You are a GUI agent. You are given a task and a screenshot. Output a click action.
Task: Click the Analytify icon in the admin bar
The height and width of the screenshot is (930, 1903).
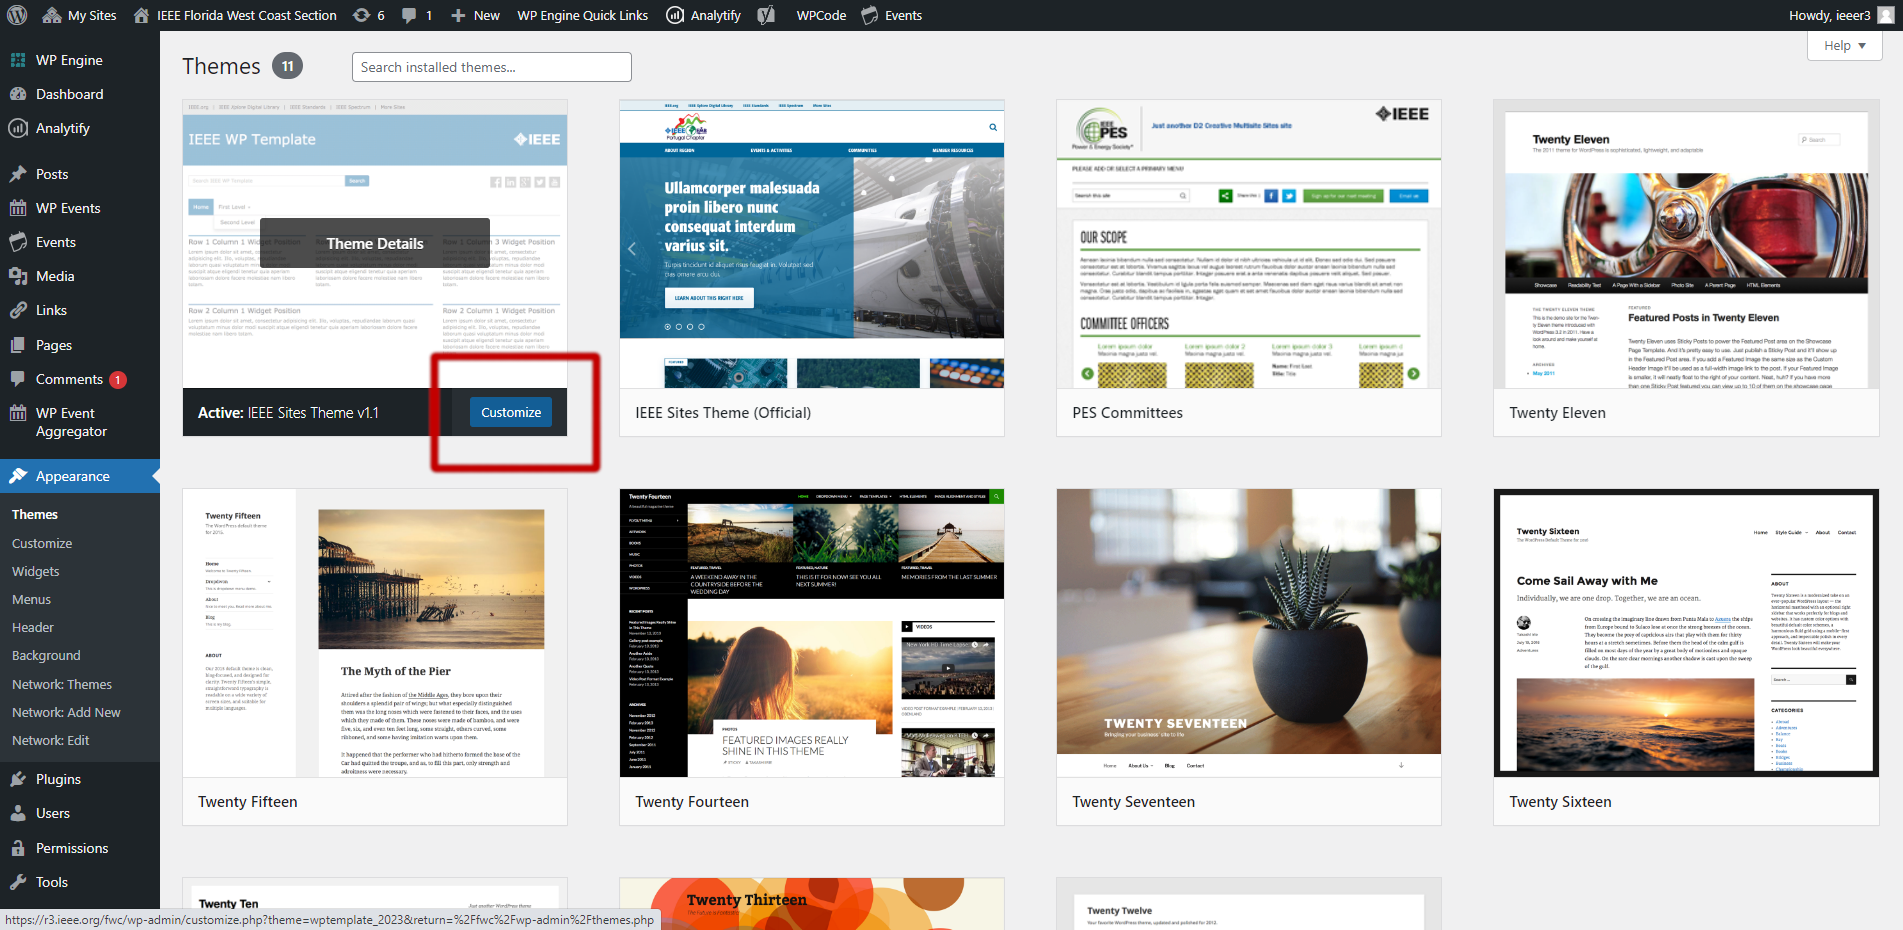pyautogui.click(x=675, y=15)
